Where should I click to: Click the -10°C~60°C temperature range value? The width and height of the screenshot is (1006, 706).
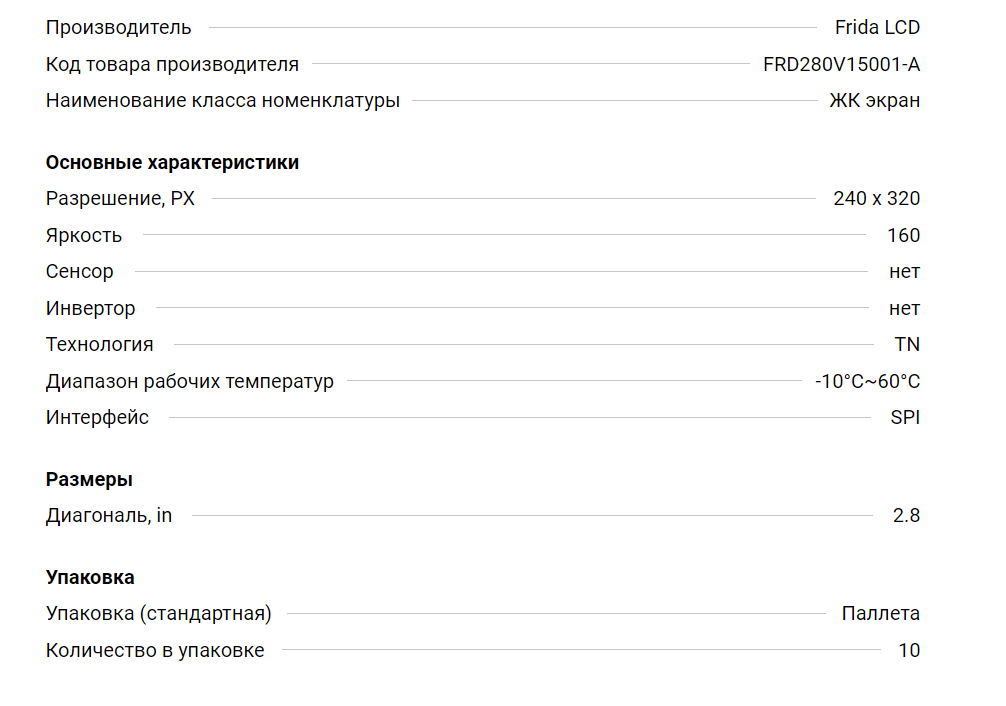(x=867, y=382)
